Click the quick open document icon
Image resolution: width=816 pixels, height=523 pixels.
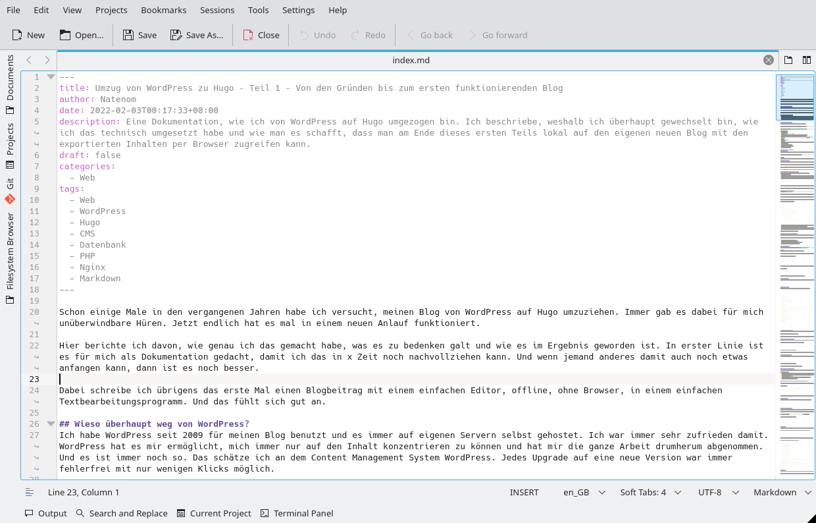coord(788,60)
